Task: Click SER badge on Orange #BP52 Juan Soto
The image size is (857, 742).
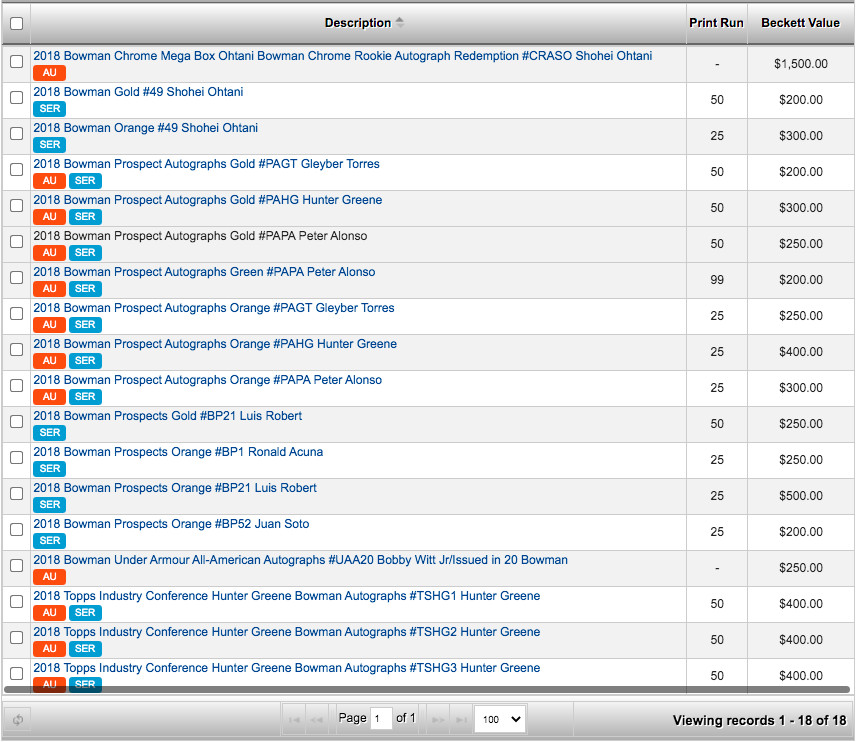Action: [x=49, y=541]
